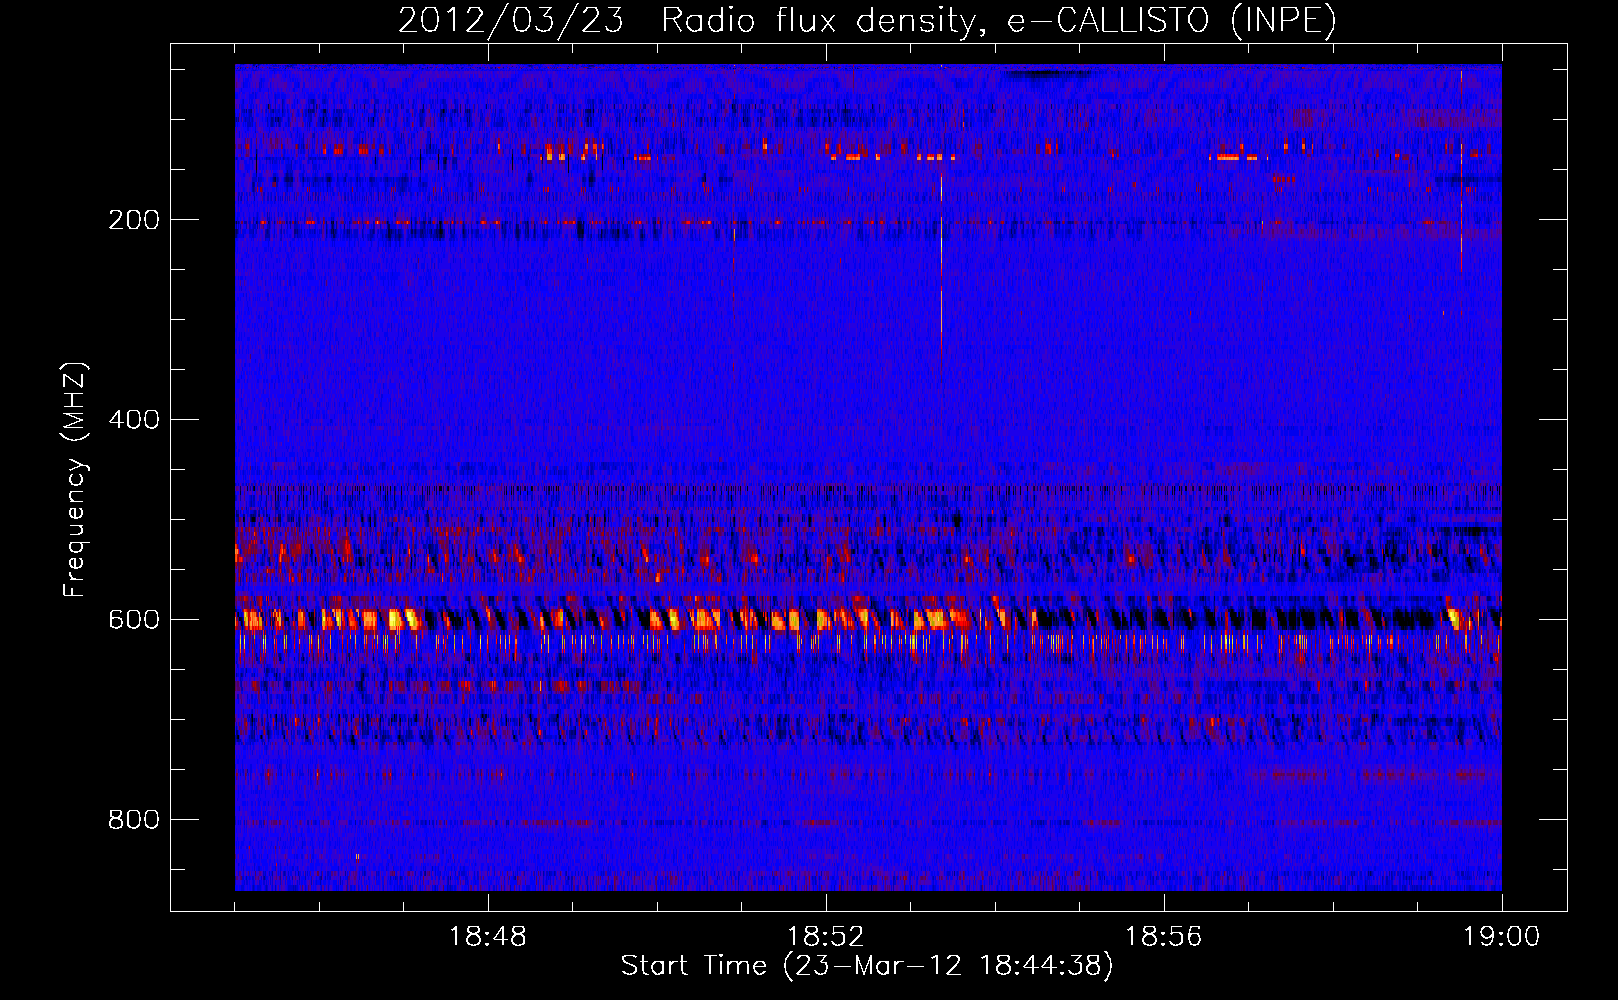Viewport: 1618px width, 1000px height.
Task: Click the 18:48 time tick label
Action: pyautogui.click(x=488, y=937)
